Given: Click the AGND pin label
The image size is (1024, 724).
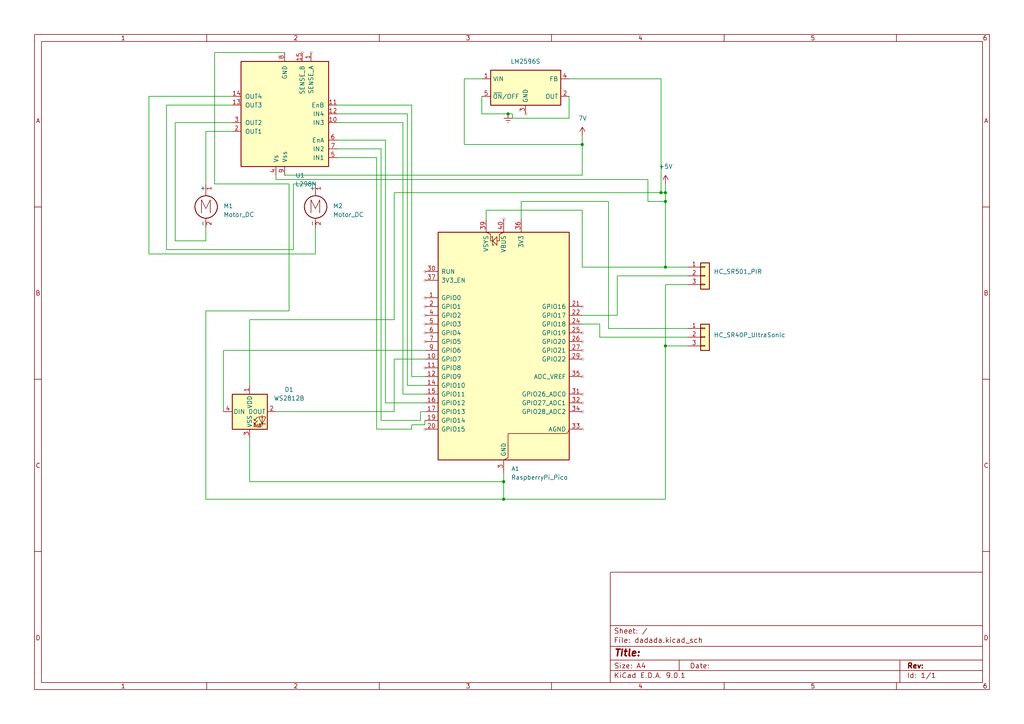Looking at the screenshot, I should pyautogui.click(x=557, y=430).
